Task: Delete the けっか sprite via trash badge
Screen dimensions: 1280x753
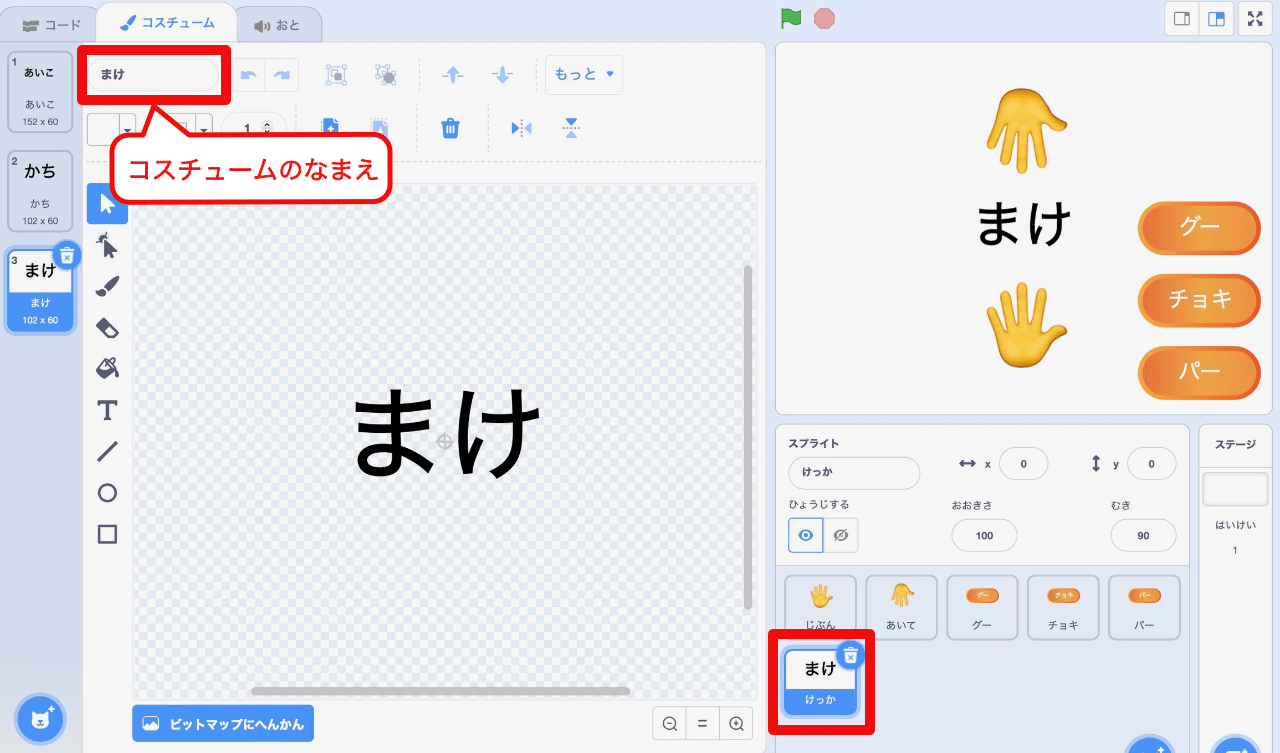Action: [x=850, y=655]
